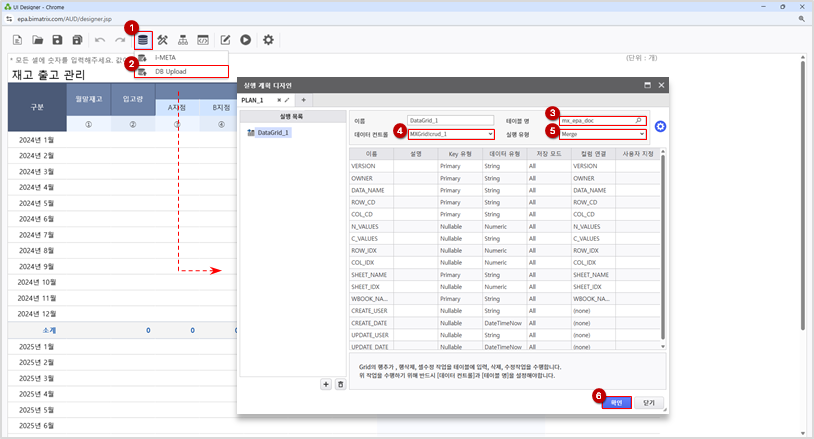Click the DataGrid_1 name input field
The width and height of the screenshot is (814, 439).
pos(451,120)
